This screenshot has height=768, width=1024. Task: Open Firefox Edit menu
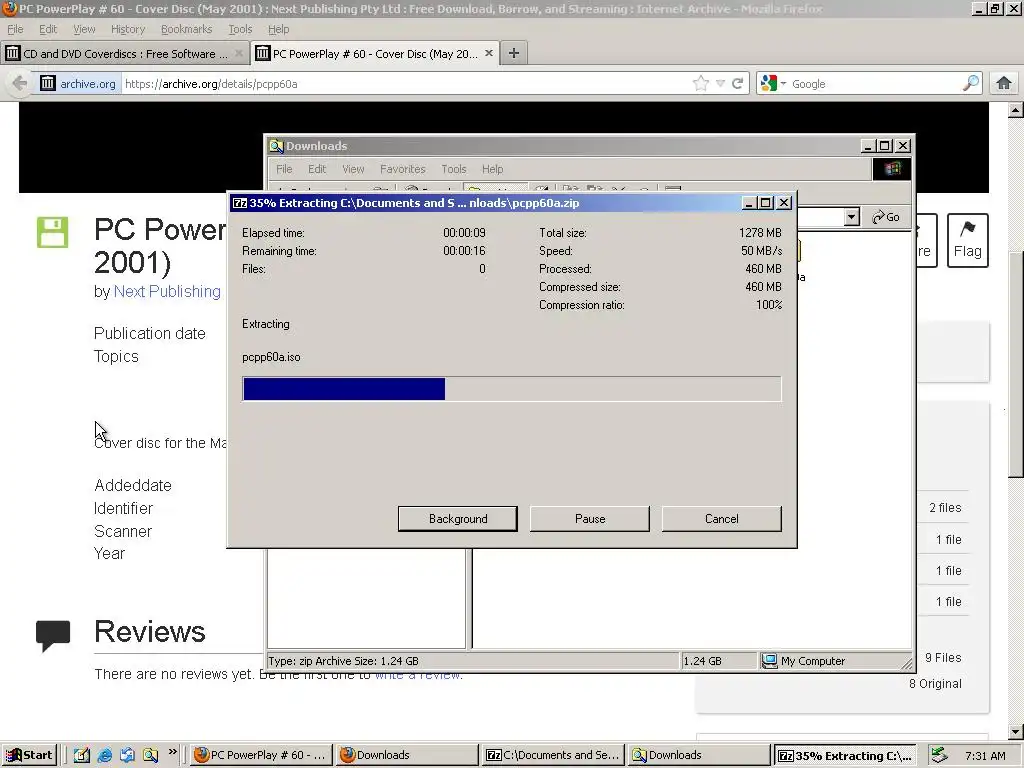48,29
